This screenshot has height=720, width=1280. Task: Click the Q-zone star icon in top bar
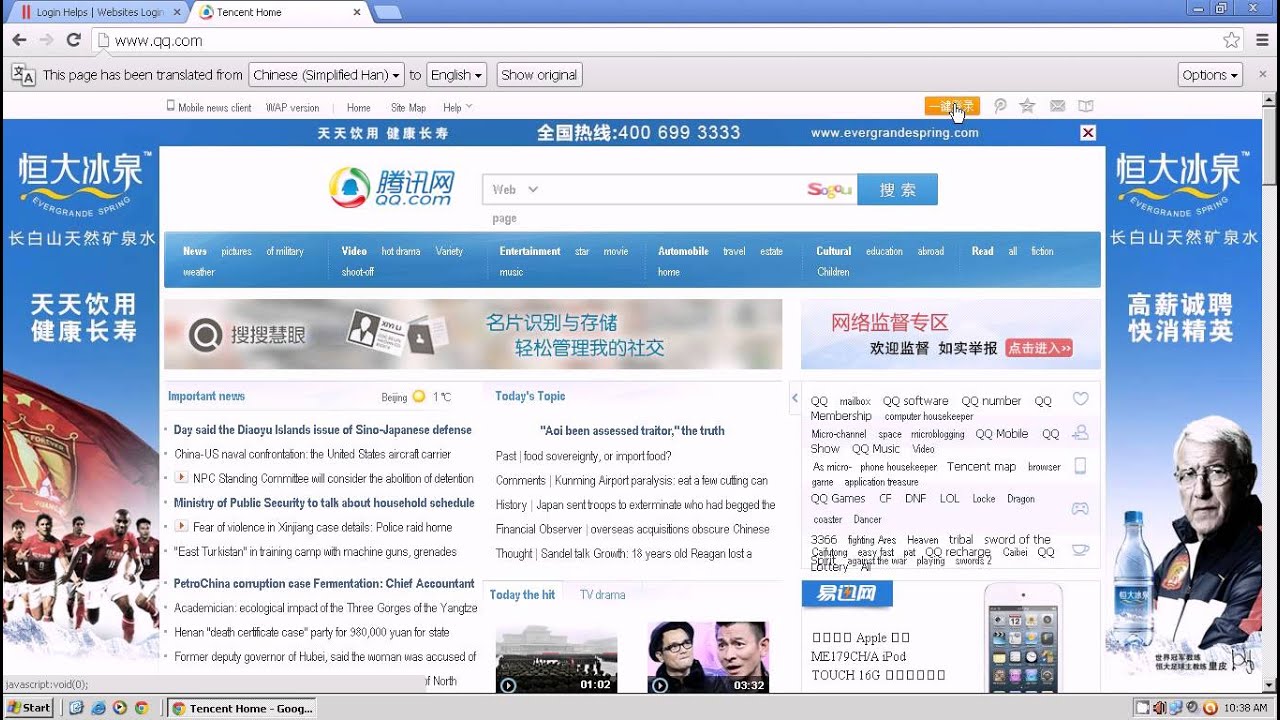[x=1027, y=106]
